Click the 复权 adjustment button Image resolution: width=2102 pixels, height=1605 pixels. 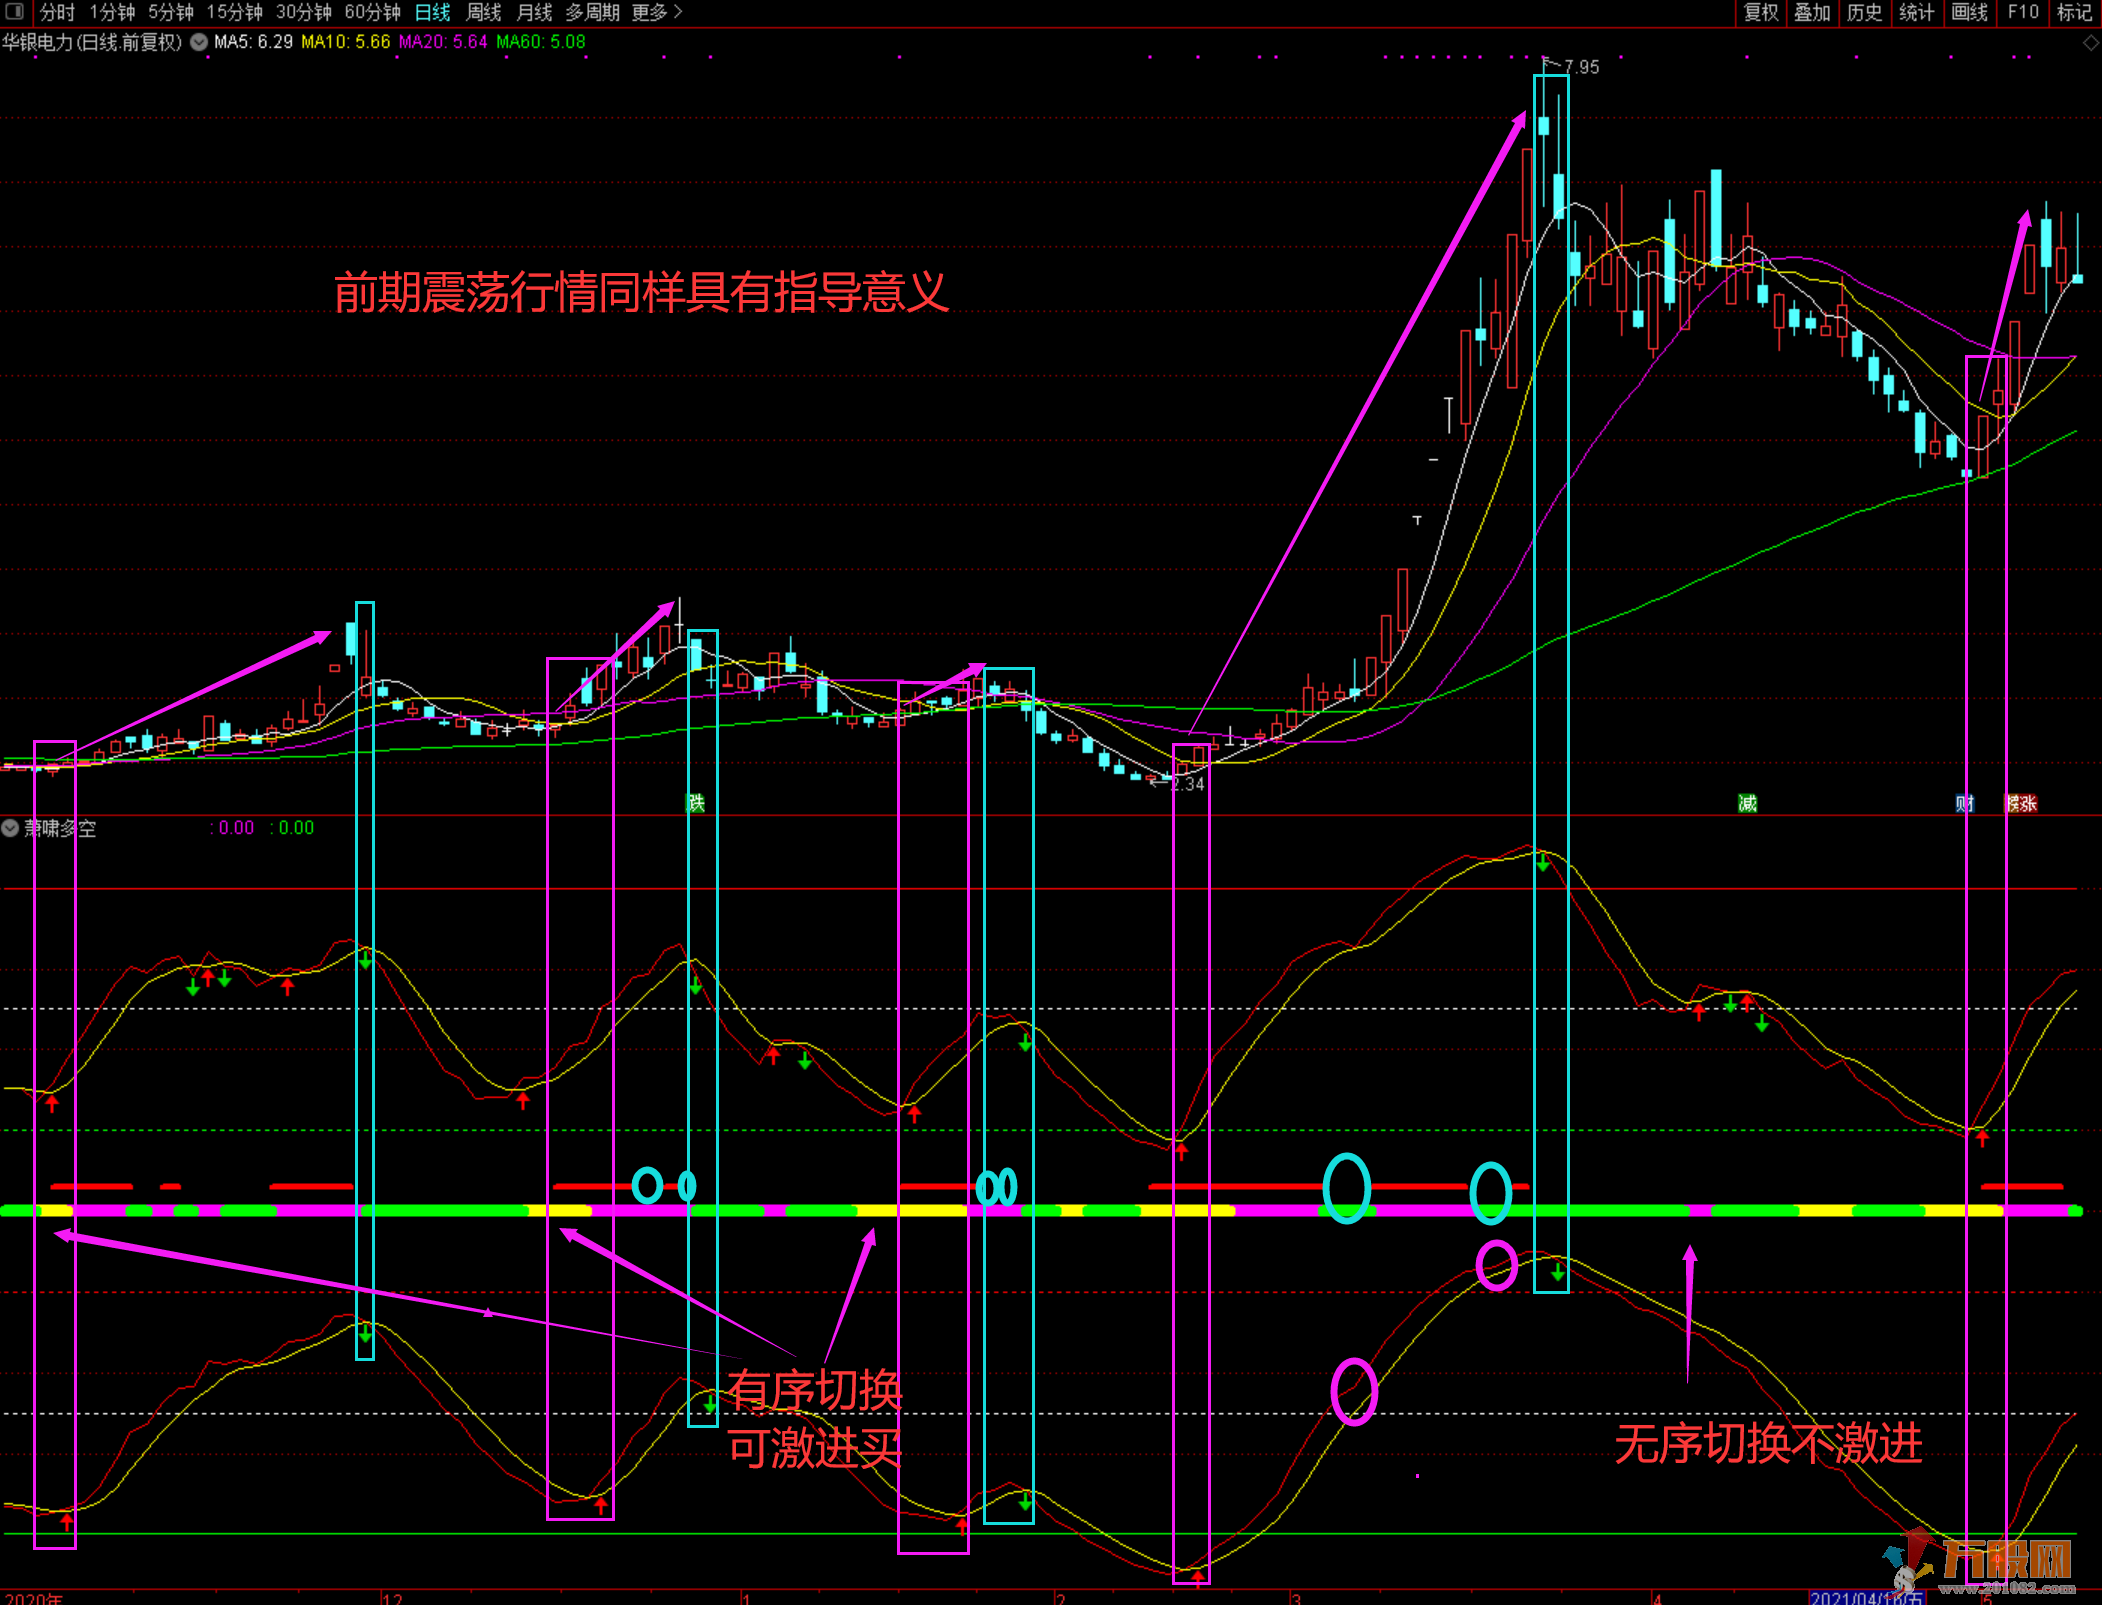(x=1761, y=12)
